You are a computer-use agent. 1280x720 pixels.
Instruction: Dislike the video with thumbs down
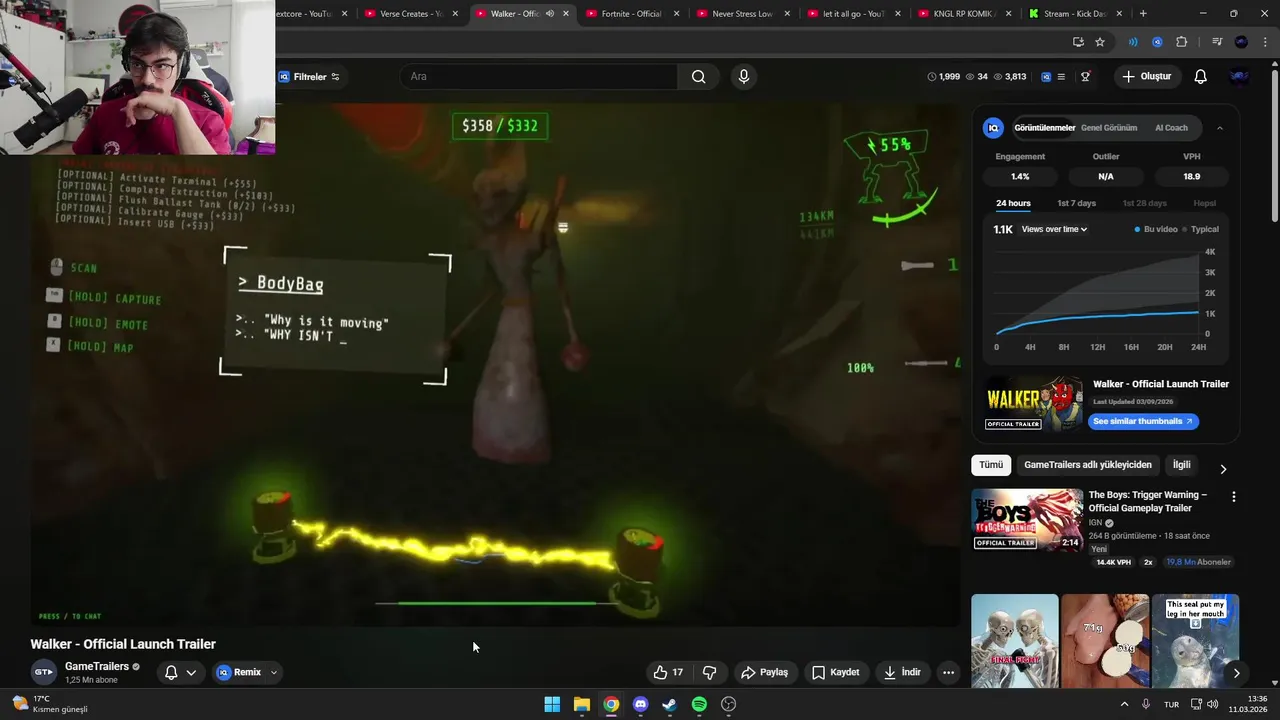709,672
